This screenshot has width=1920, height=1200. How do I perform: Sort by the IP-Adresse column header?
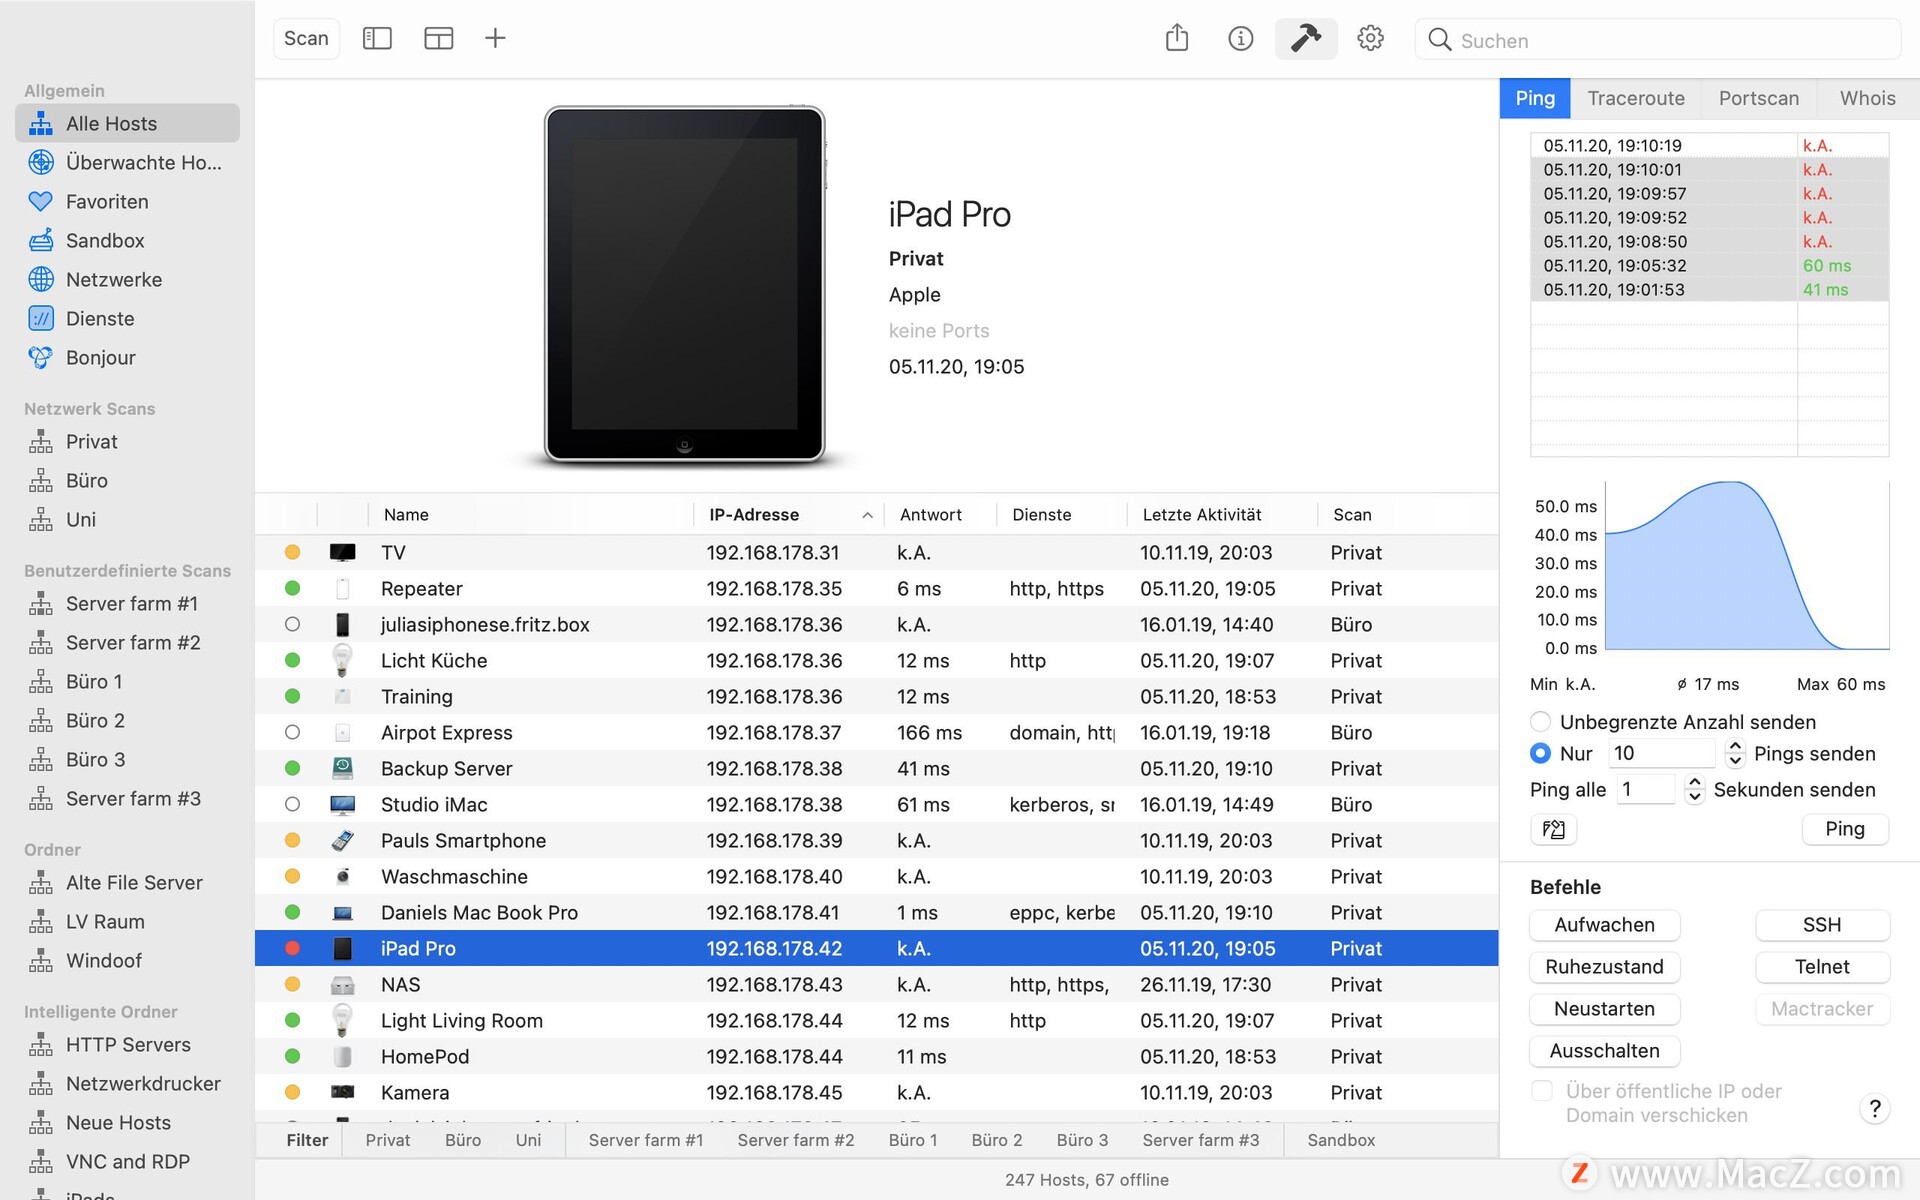pyautogui.click(x=790, y=514)
